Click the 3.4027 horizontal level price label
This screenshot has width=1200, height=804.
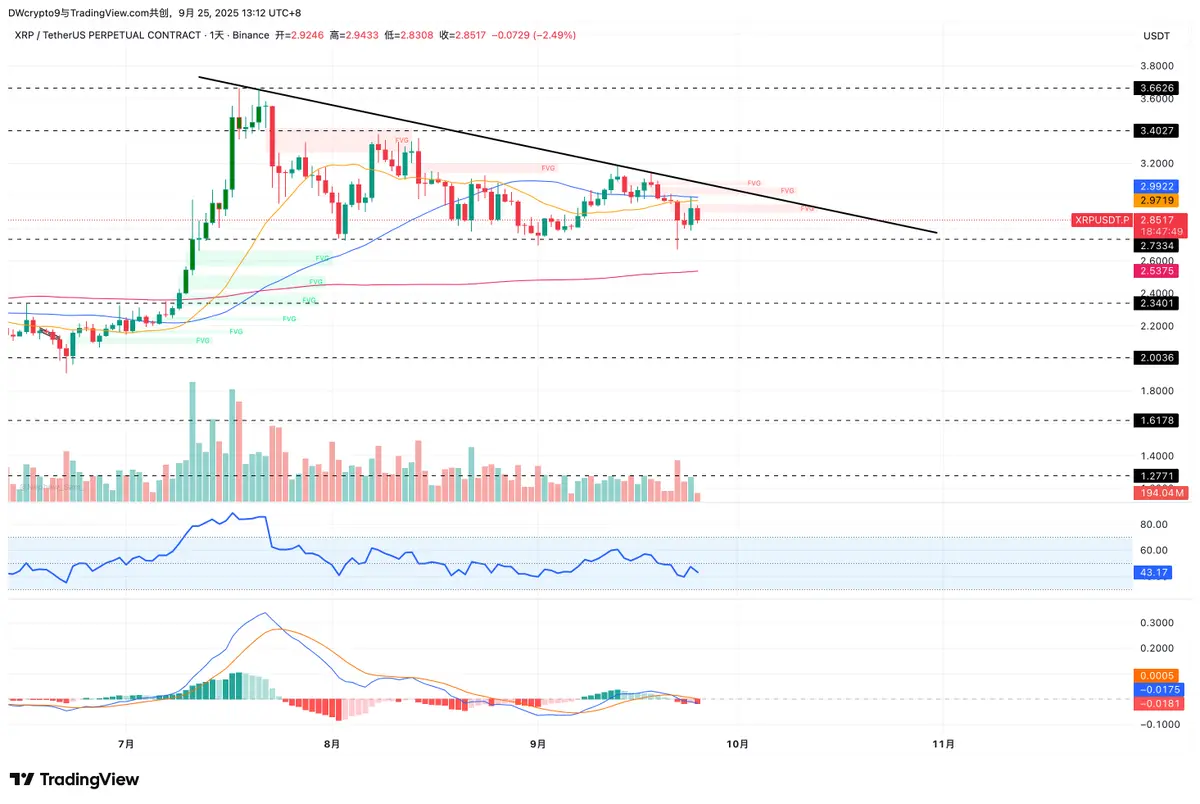(x=1159, y=130)
